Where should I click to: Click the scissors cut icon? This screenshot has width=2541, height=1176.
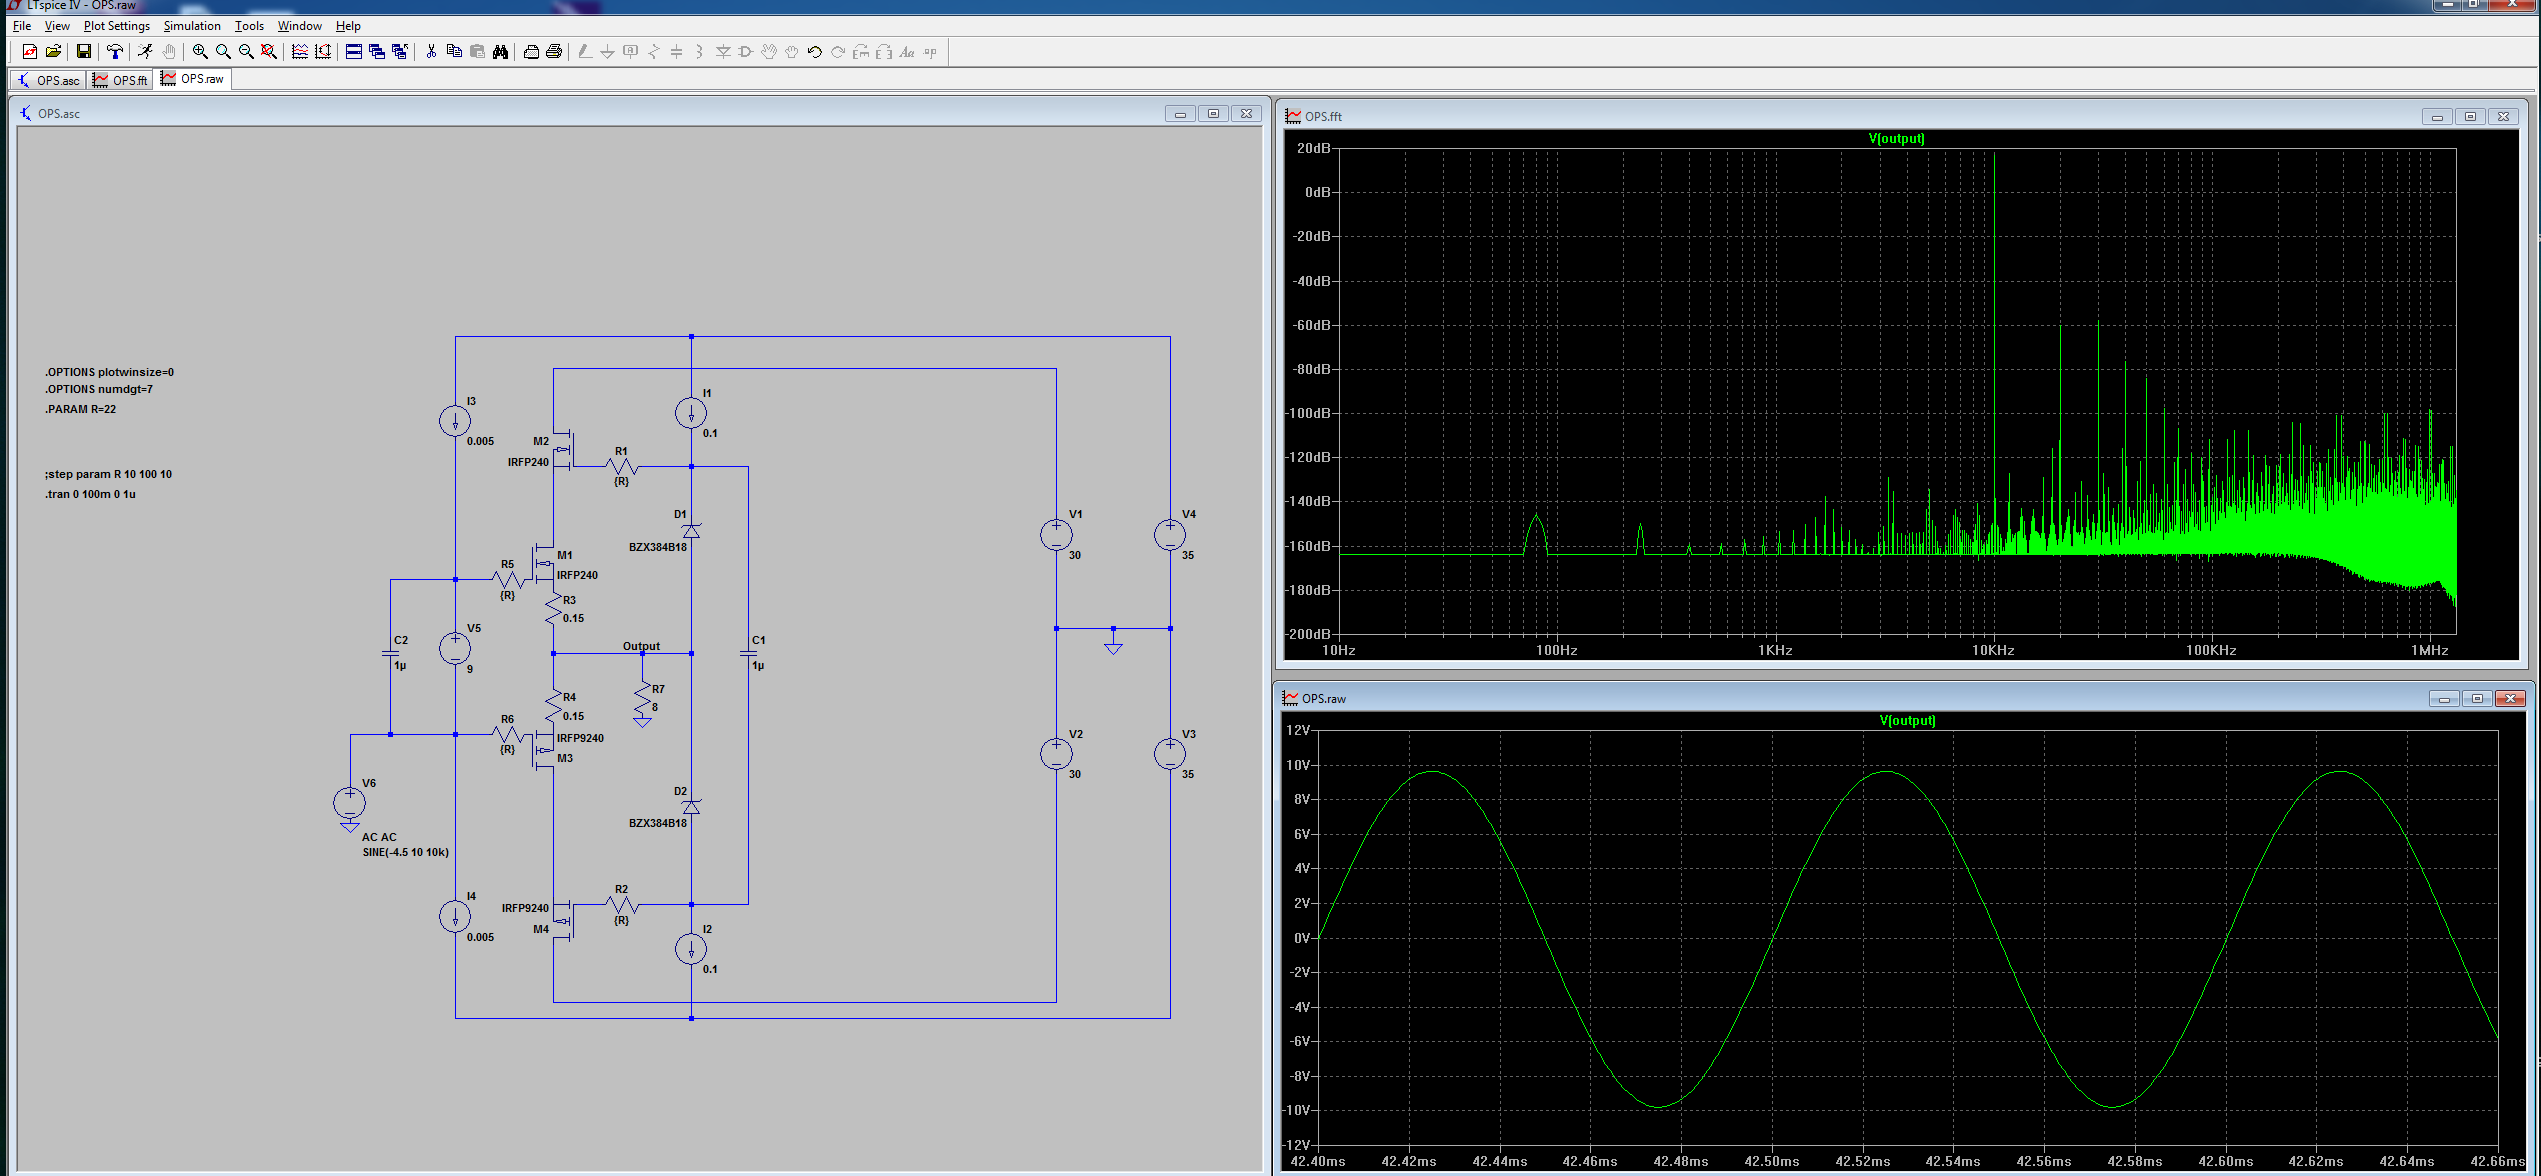click(x=431, y=52)
